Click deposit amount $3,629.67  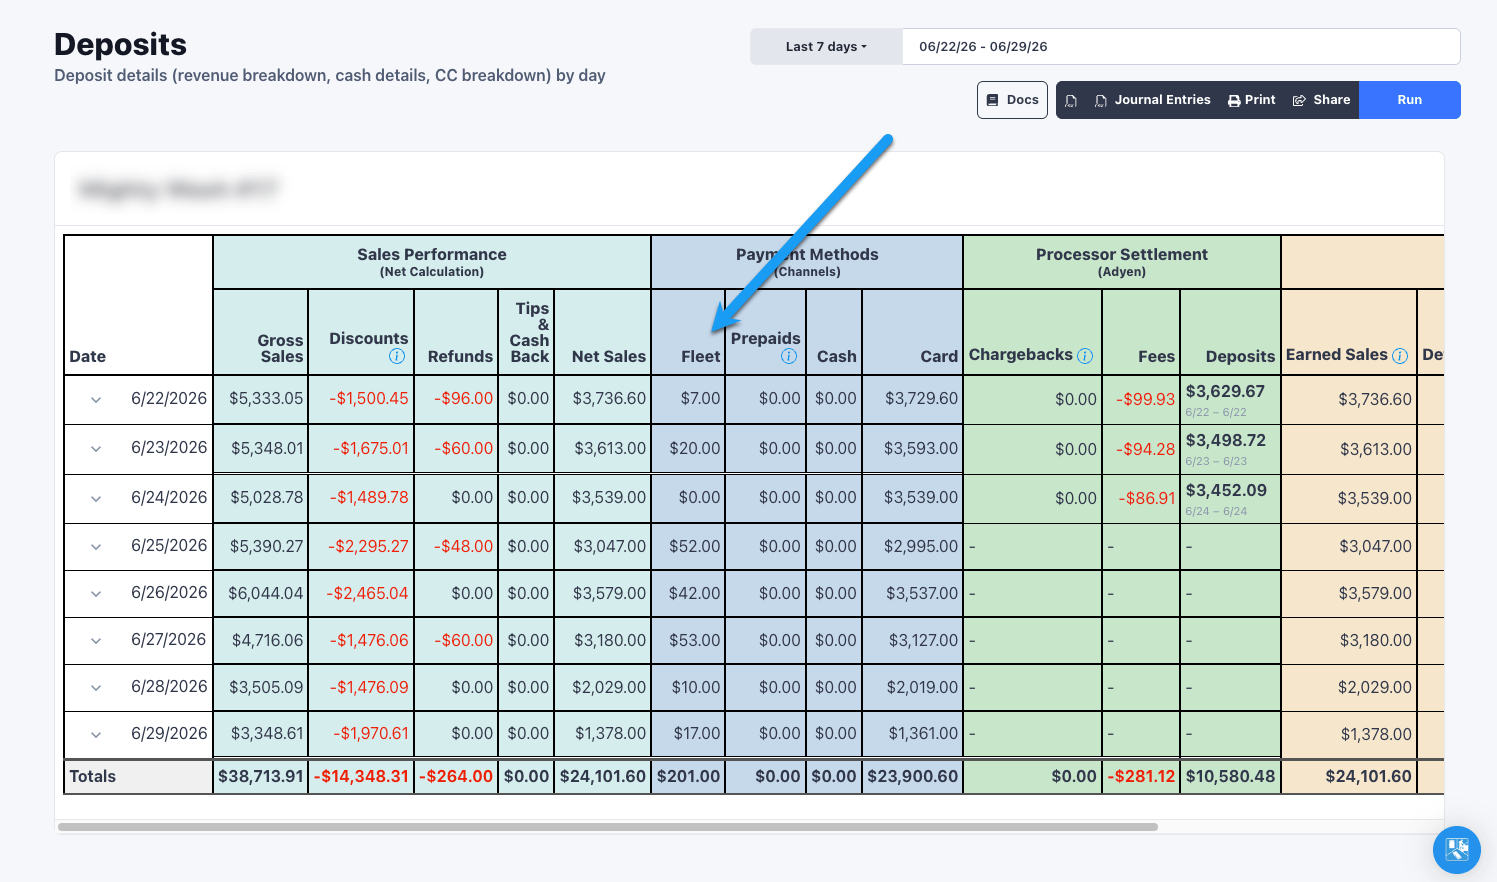click(1225, 391)
